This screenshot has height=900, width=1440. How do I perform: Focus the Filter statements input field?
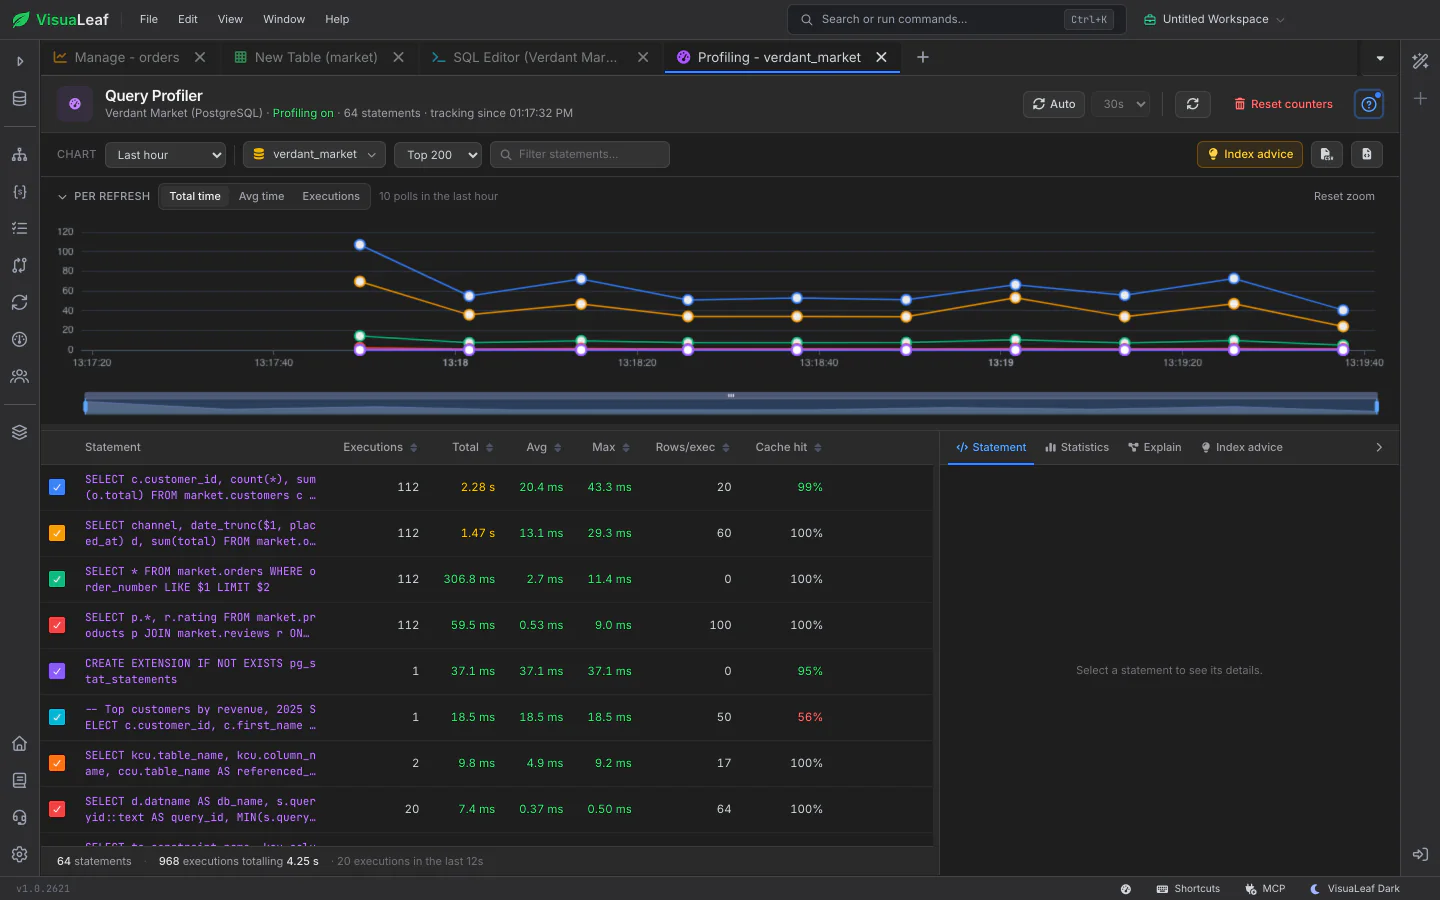coord(580,154)
